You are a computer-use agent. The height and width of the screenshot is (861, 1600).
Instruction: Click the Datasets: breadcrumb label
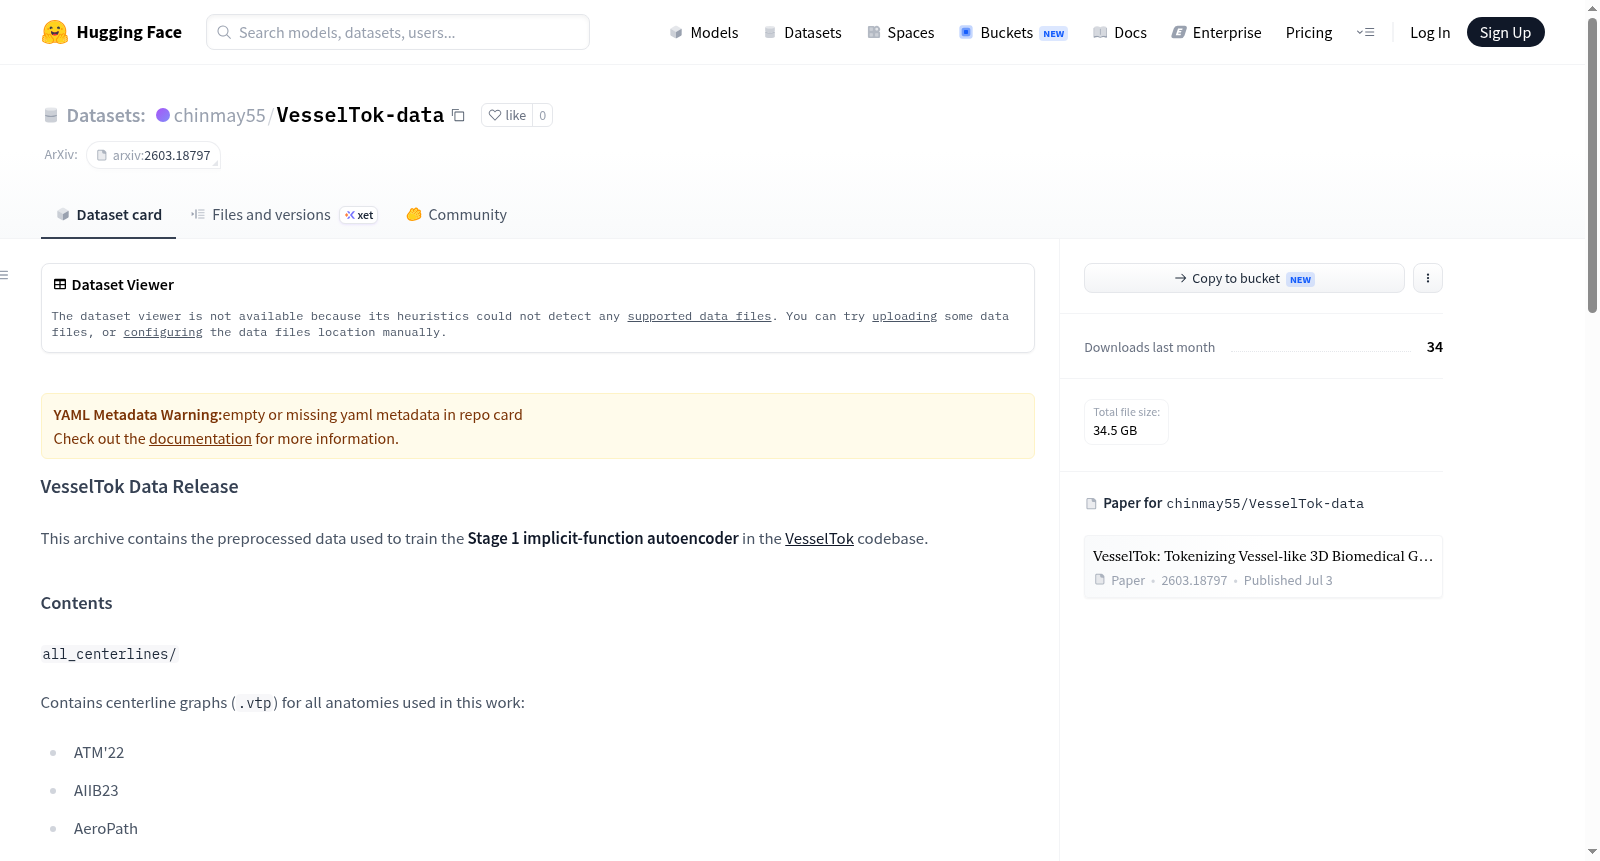coord(106,115)
